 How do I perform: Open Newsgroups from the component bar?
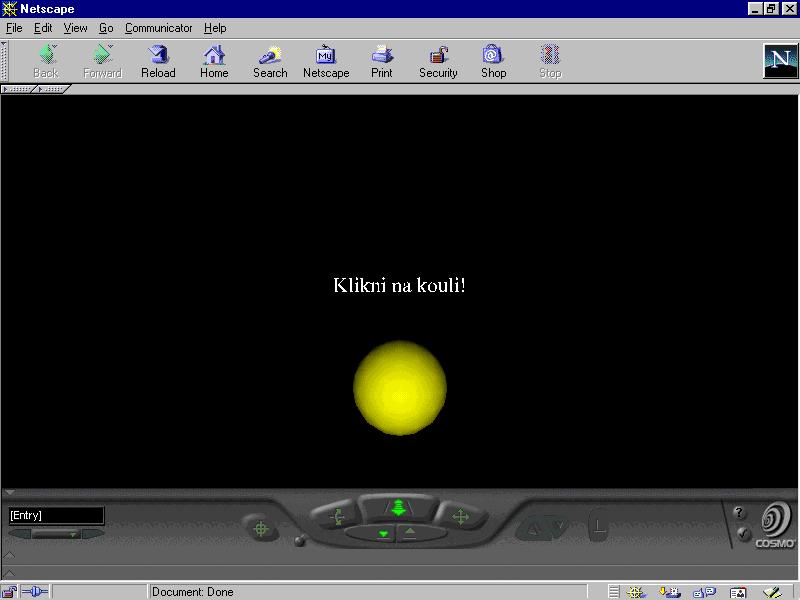pos(704,592)
